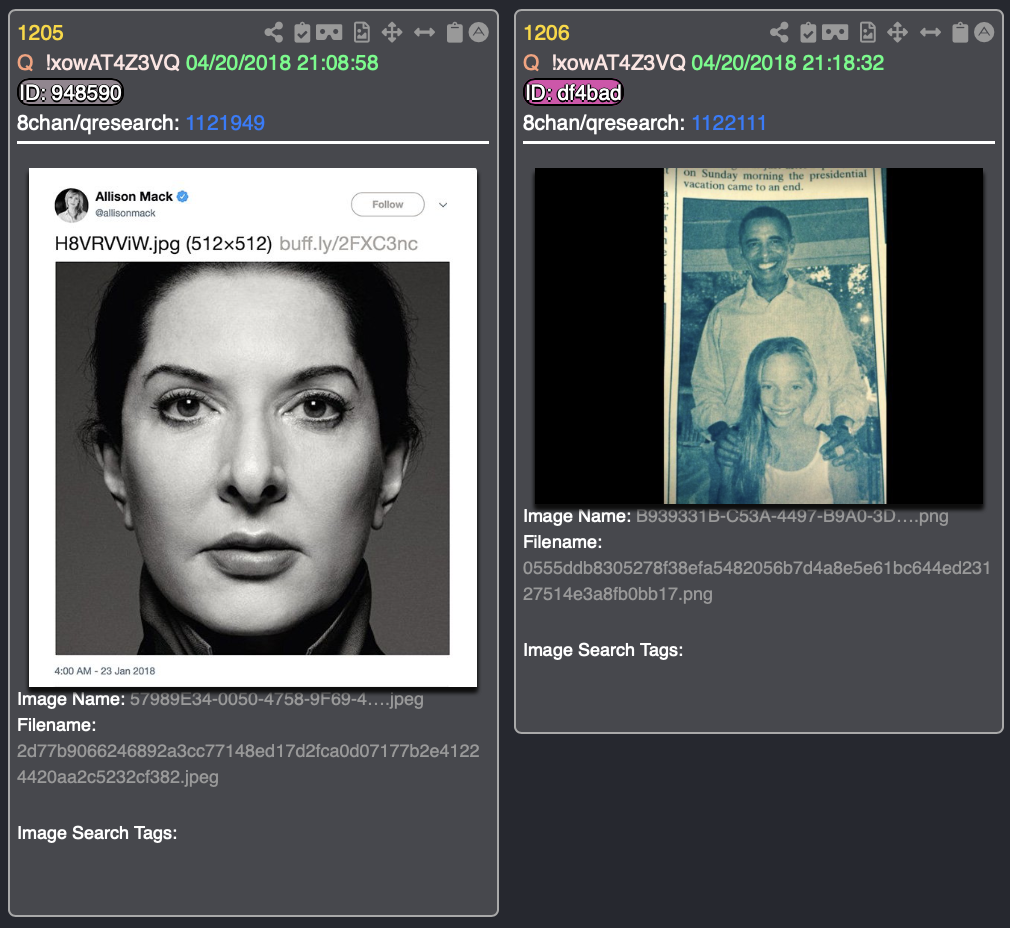Viewport: 1010px width, 928px height.
Task: Click the Allison Mack profile avatar
Action: click(x=71, y=205)
